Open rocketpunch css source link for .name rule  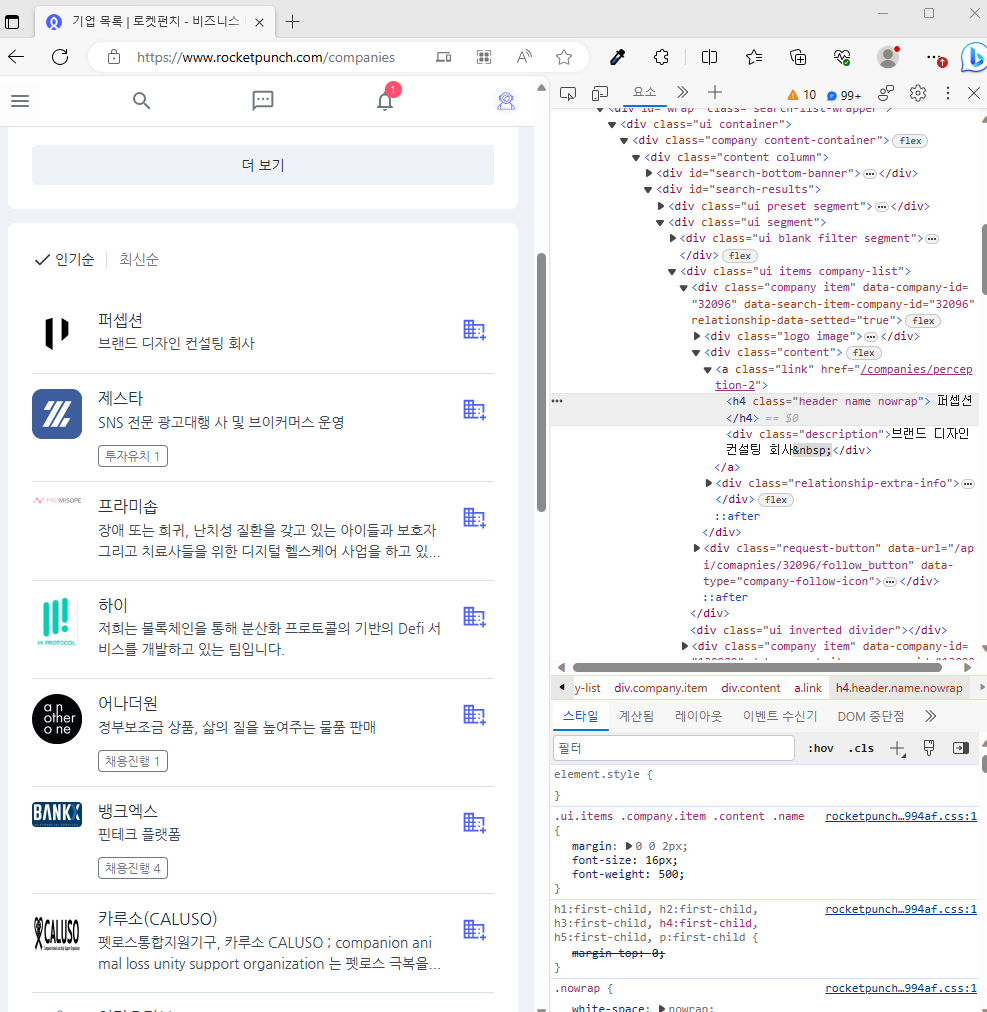click(x=901, y=816)
